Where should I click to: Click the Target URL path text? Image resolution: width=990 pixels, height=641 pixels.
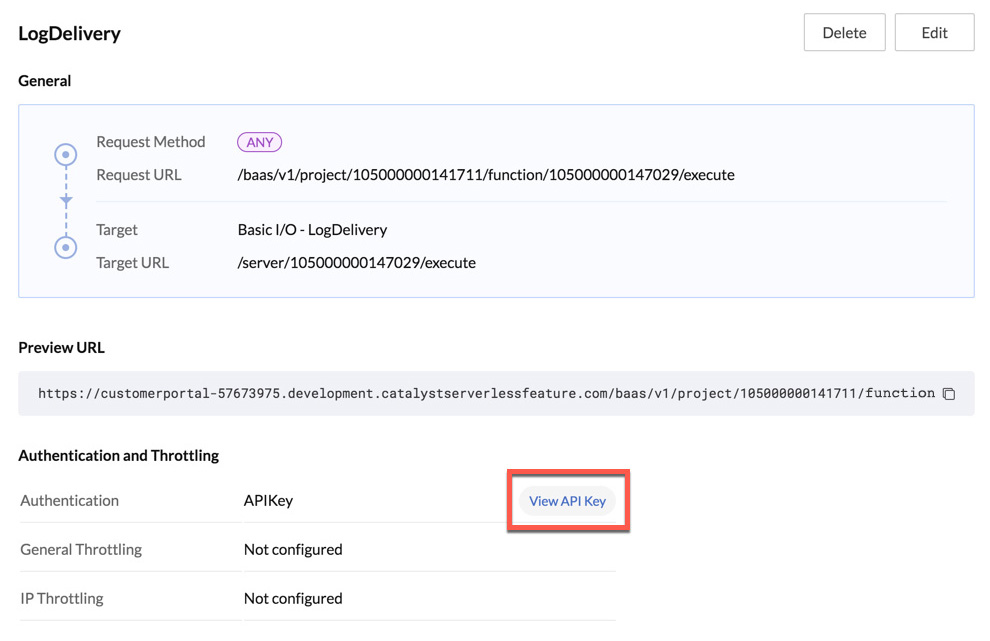(356, 262)
